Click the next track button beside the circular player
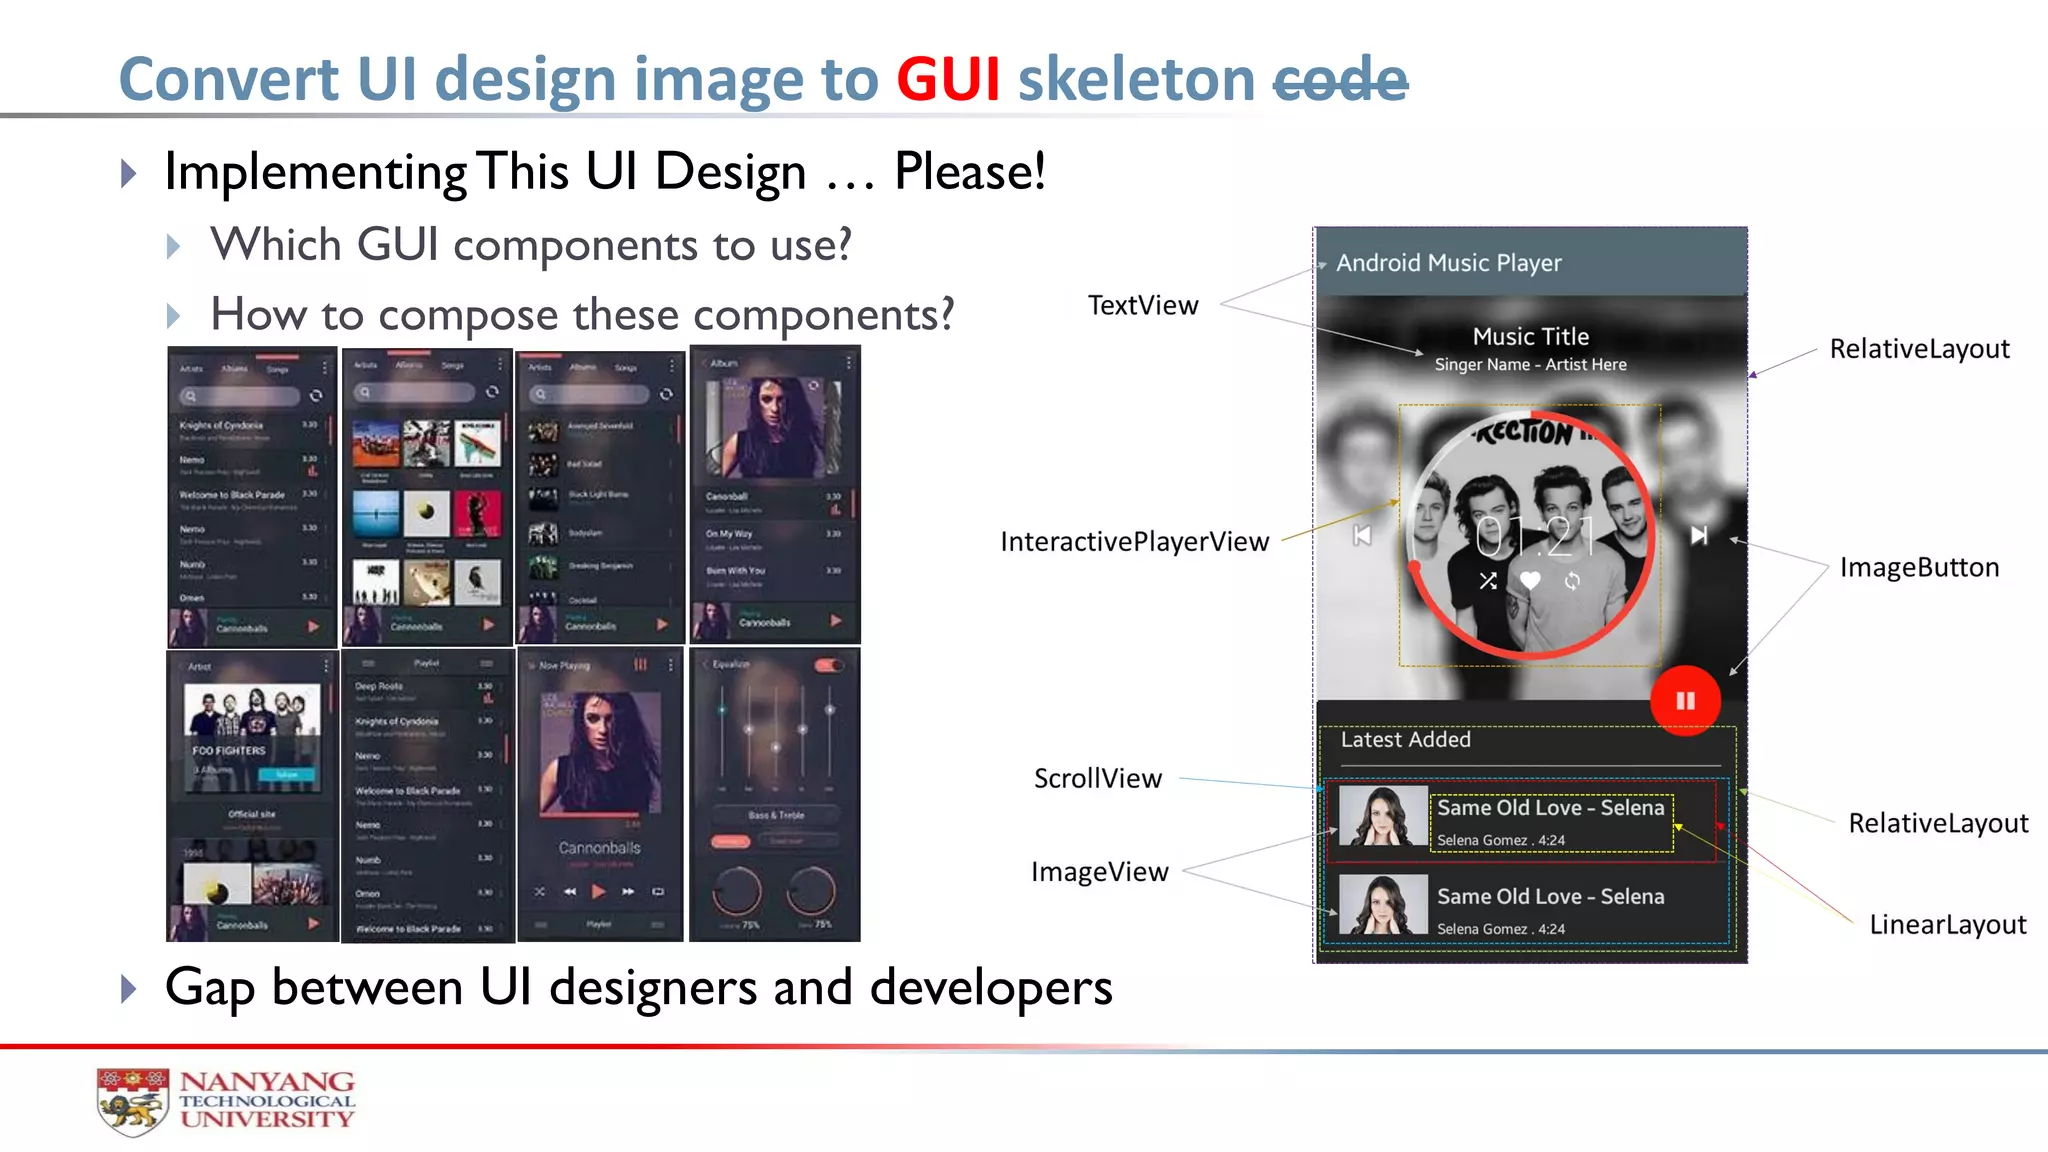Viewport: 2048px width, 1152px height. pos(1699,536)
